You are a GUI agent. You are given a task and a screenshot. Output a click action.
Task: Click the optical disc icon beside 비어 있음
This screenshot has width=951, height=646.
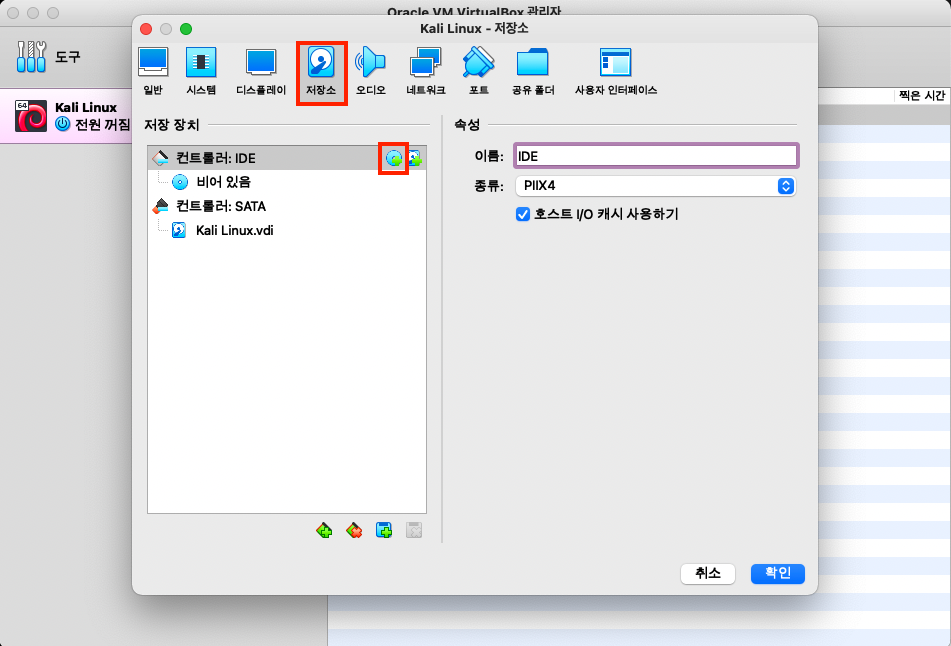(x=180, y=182)
